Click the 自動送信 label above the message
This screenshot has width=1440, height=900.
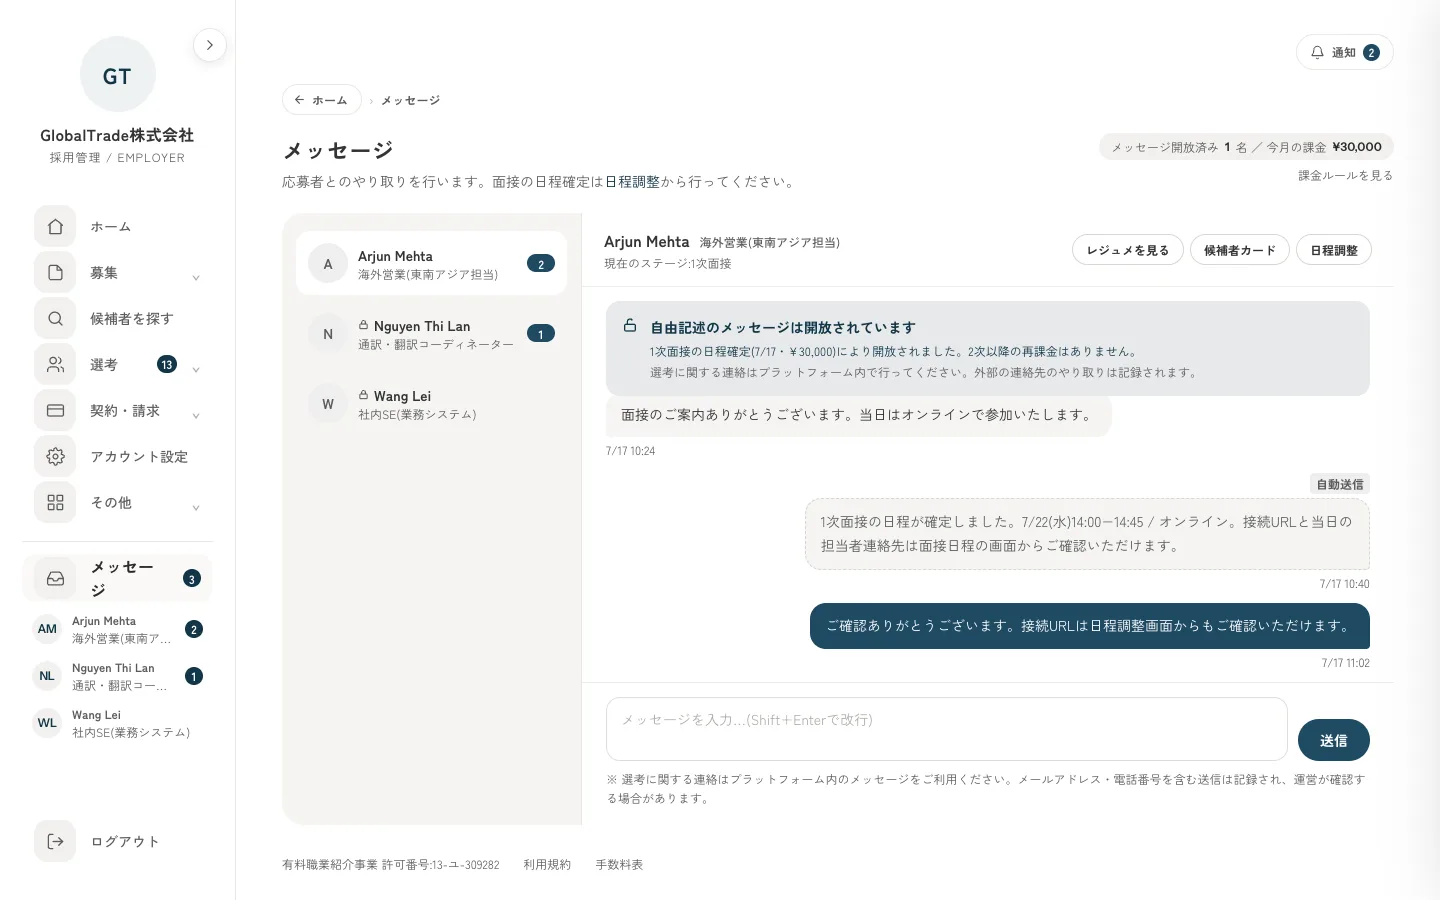pyautogui.click(x=1340, y=484)
